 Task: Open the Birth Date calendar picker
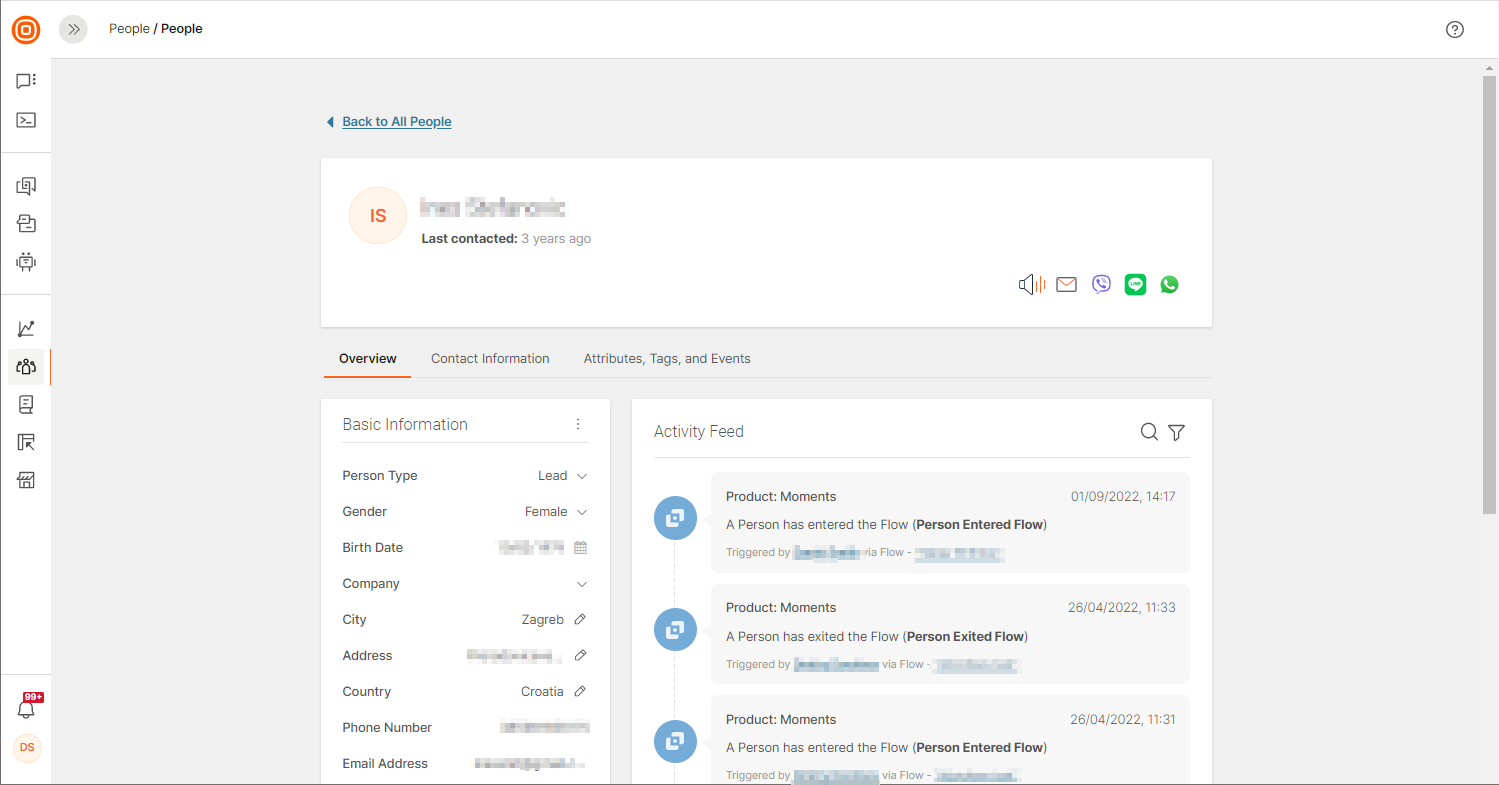tap(580, 547)
